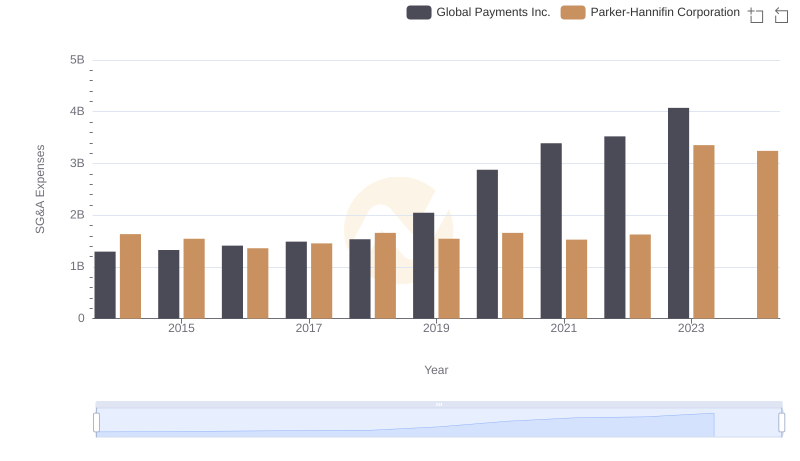Click the 1B y-axis label

point(77,267)
